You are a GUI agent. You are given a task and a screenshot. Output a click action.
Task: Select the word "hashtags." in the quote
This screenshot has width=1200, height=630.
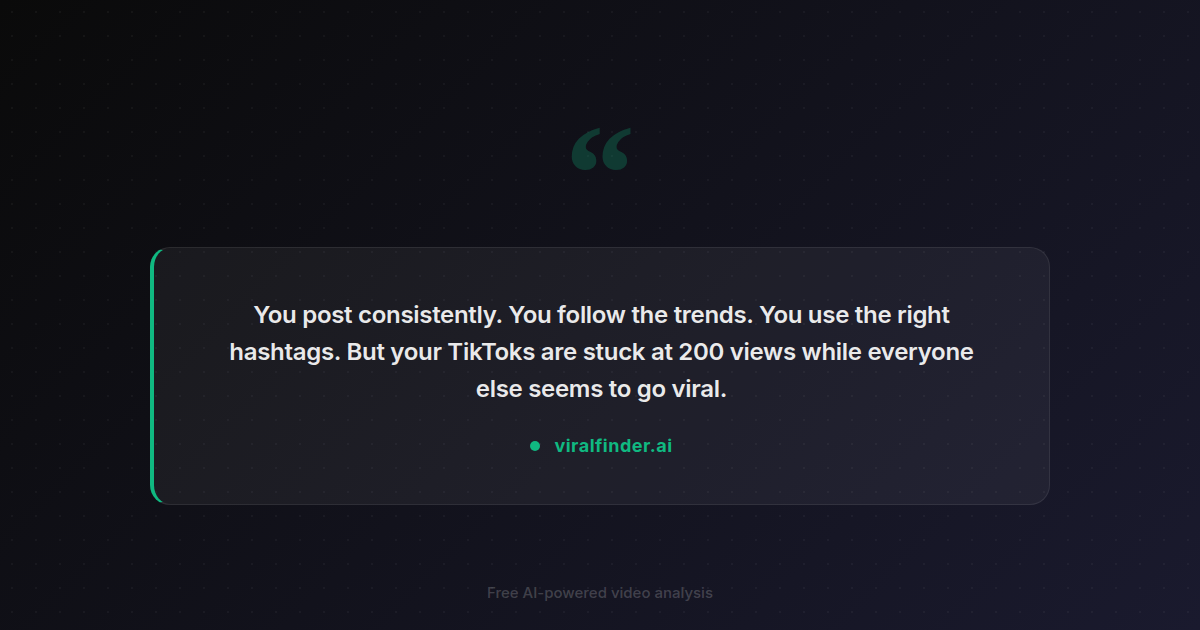pos(284,352)
